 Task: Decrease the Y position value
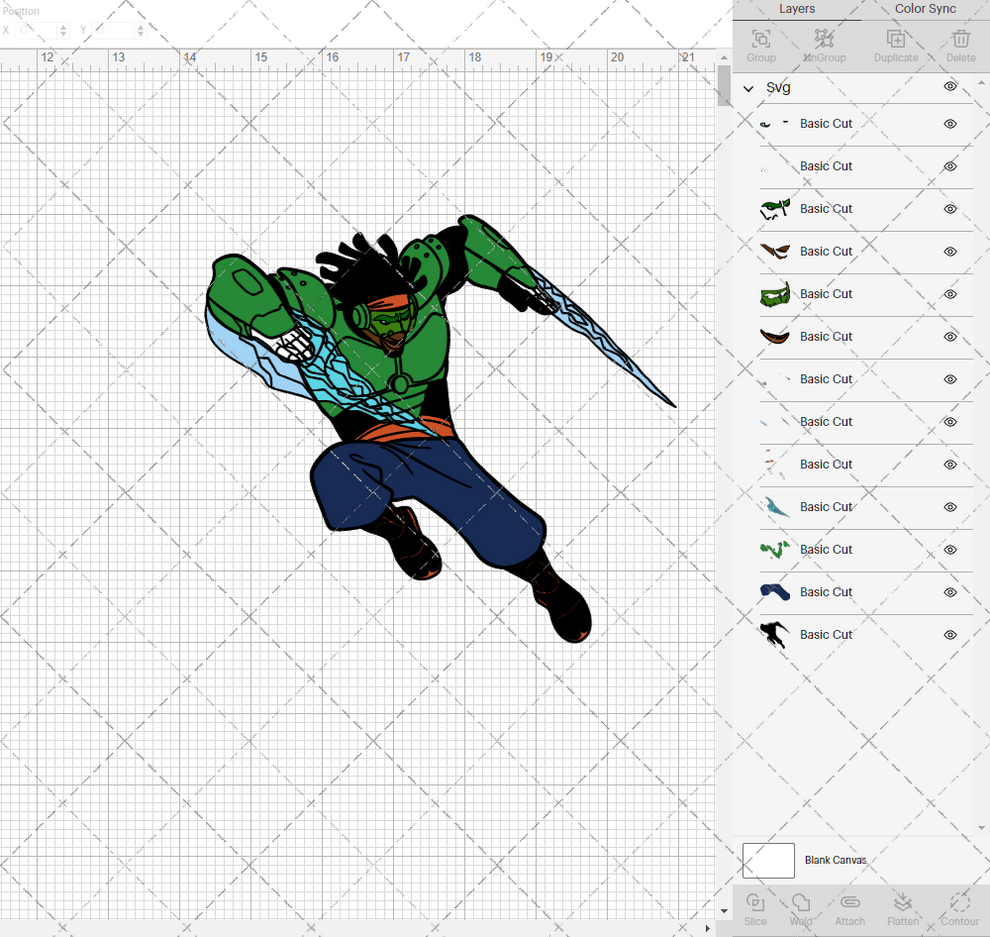click(140, 34)
